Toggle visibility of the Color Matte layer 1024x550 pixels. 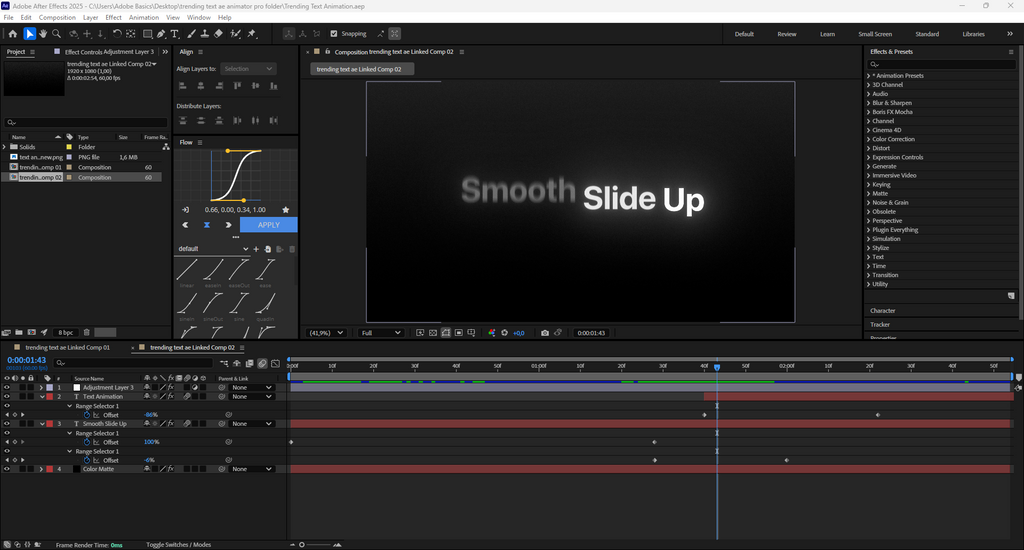pos(7,469)
